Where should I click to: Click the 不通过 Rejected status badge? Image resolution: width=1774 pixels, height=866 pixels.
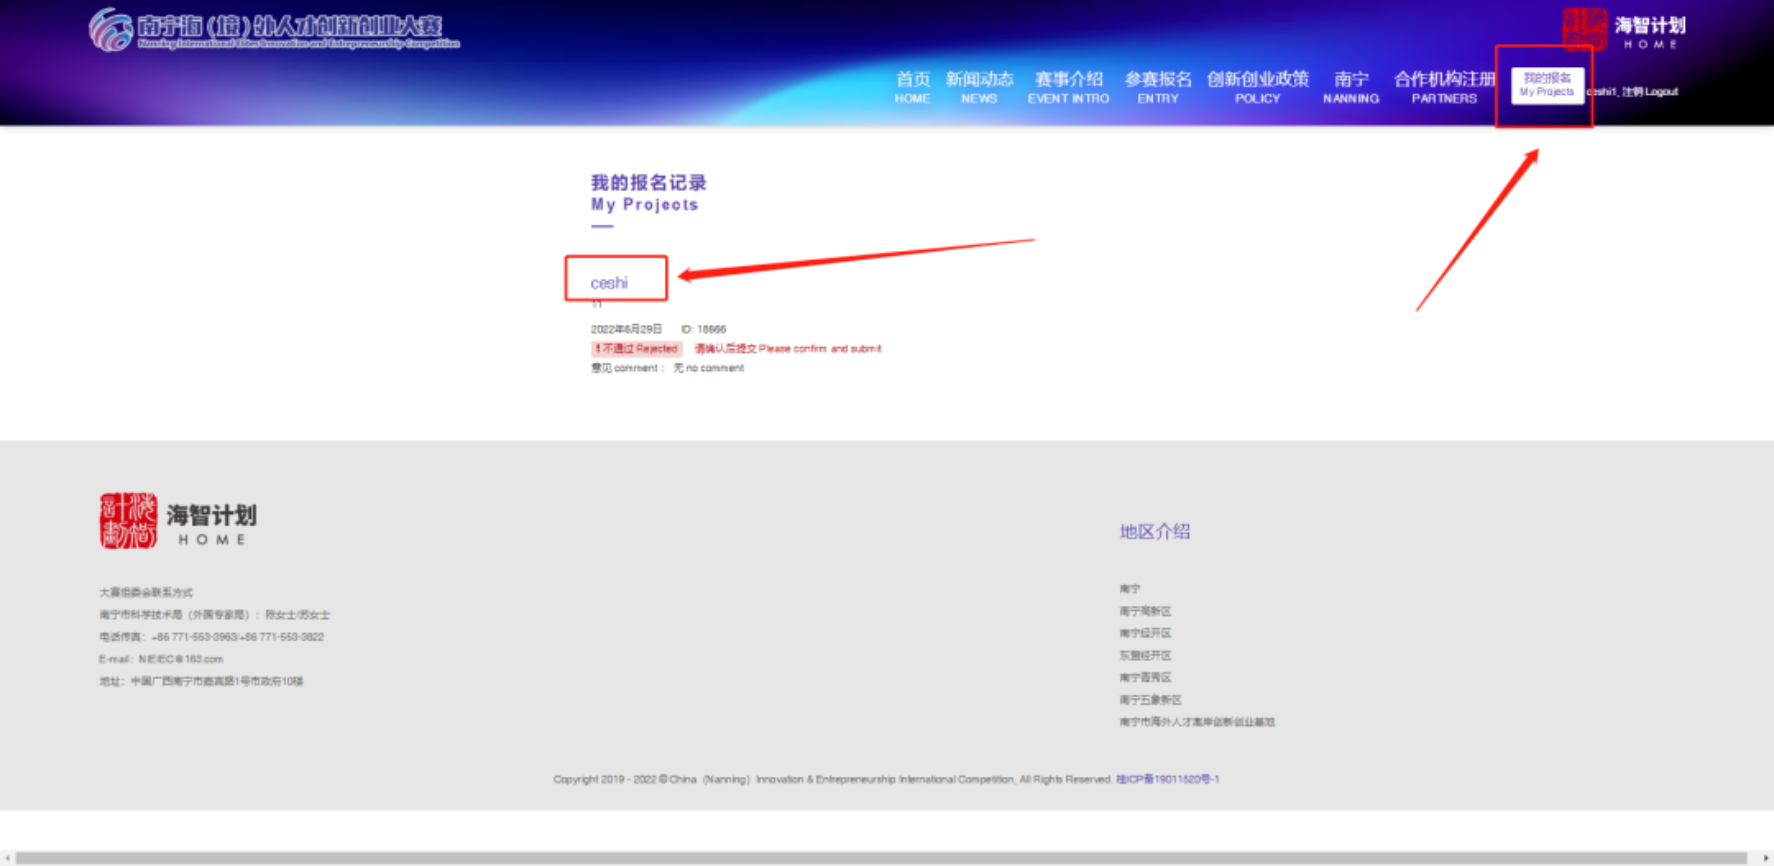636,349
